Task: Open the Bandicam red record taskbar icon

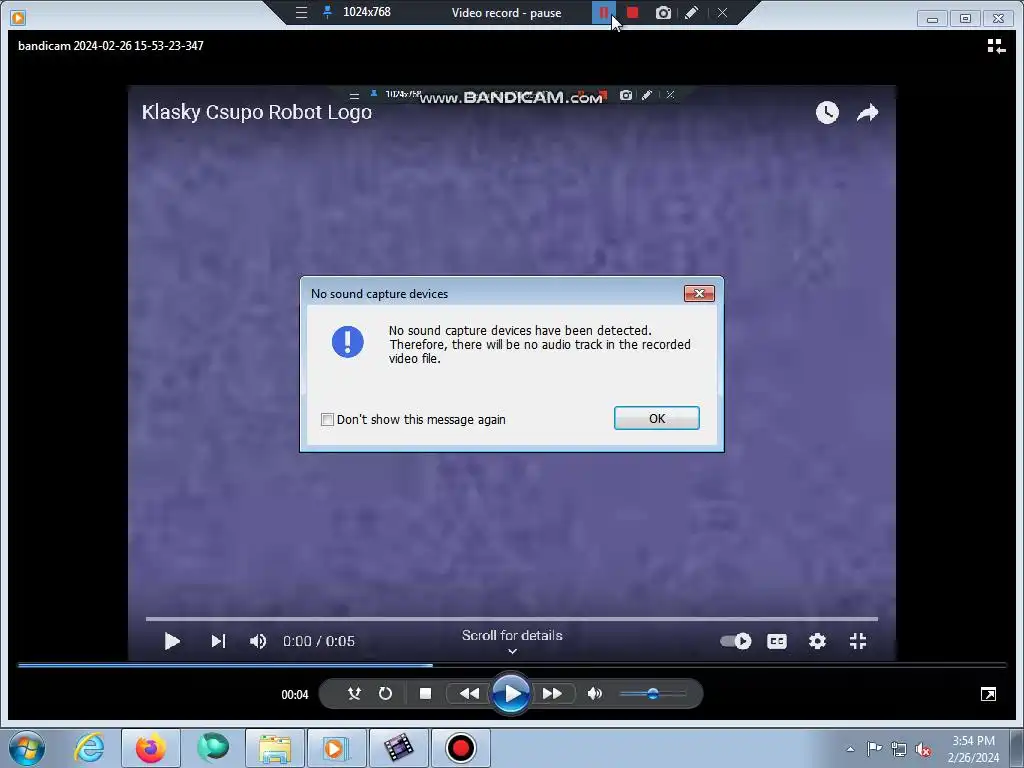Action: coord(461,748)
